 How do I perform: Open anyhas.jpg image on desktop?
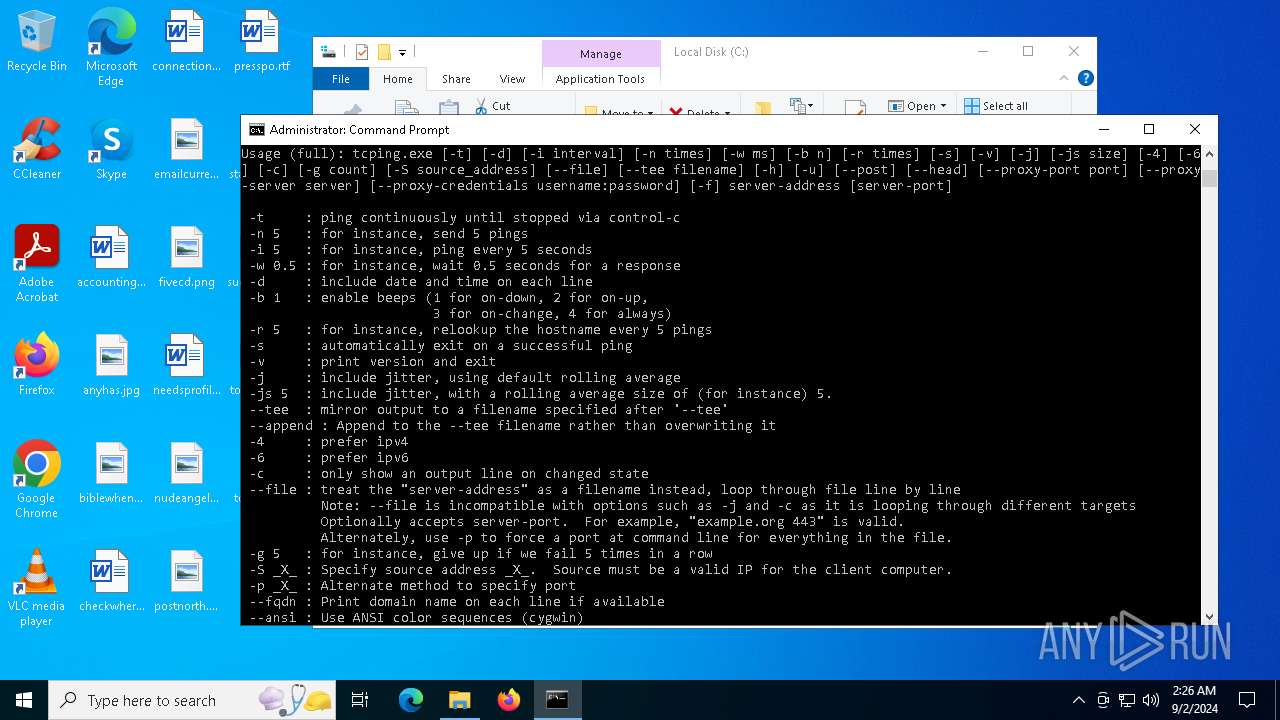pos(111,366)
